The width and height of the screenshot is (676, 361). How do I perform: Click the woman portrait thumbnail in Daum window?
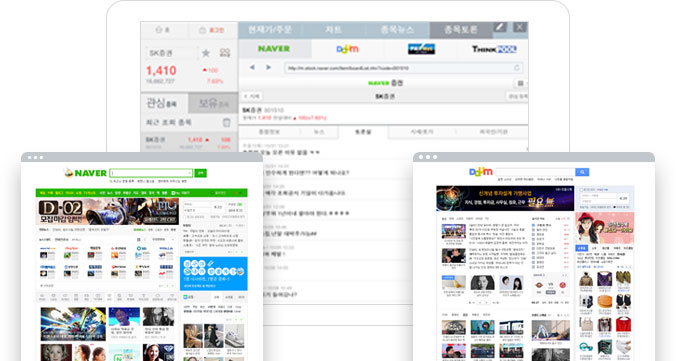click(x=482, y=283)
